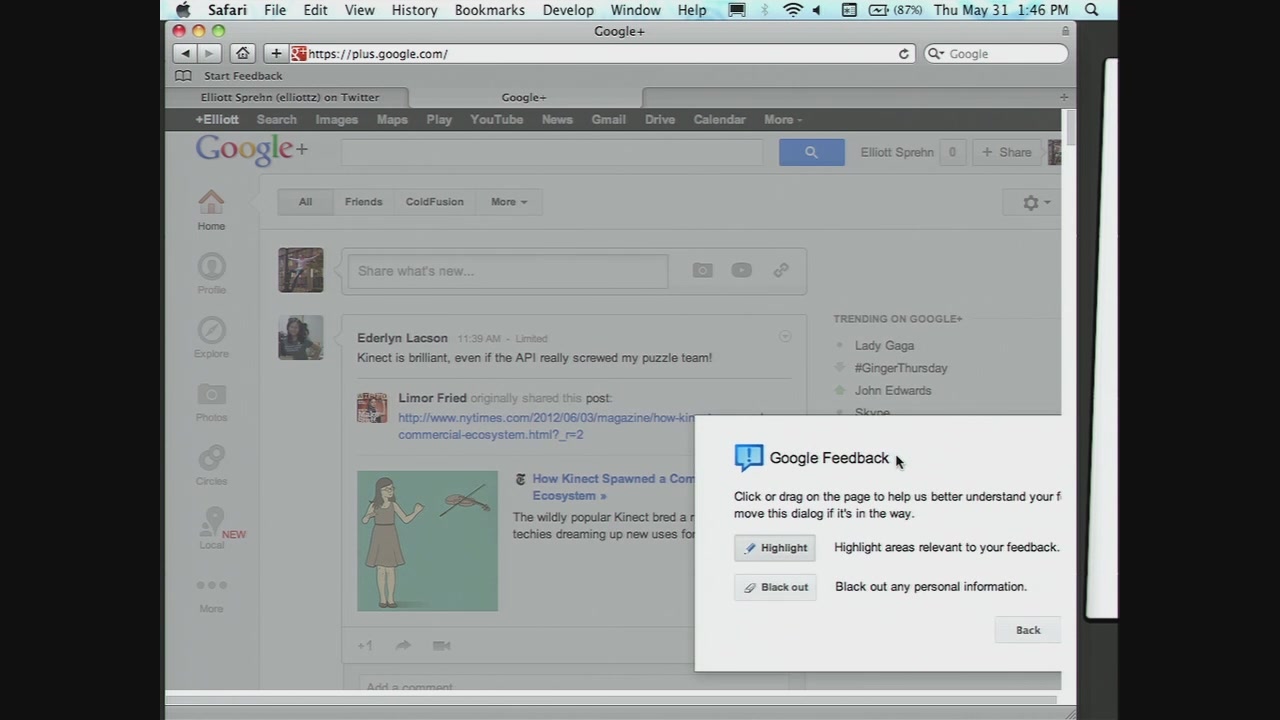Image resolution: width=1280 pixels, height=720 pixels.
Task: Enable the Highlight mode in Google Feedback
Action: point(775,548)
